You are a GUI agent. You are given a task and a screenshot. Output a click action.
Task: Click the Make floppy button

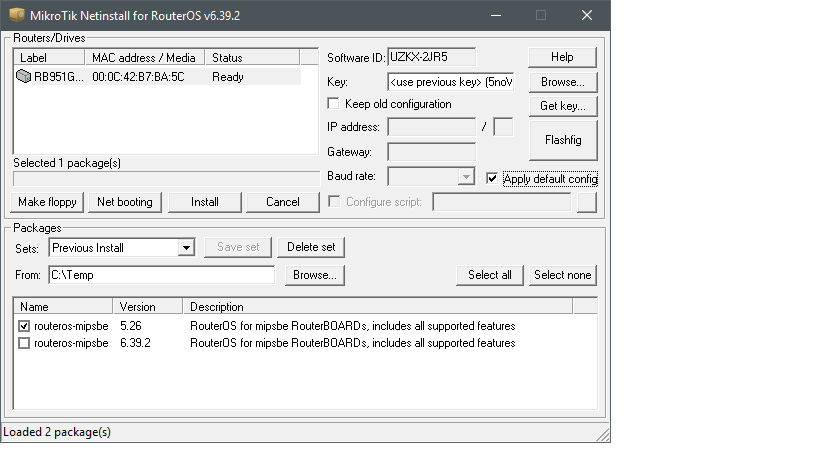point(47,202)
